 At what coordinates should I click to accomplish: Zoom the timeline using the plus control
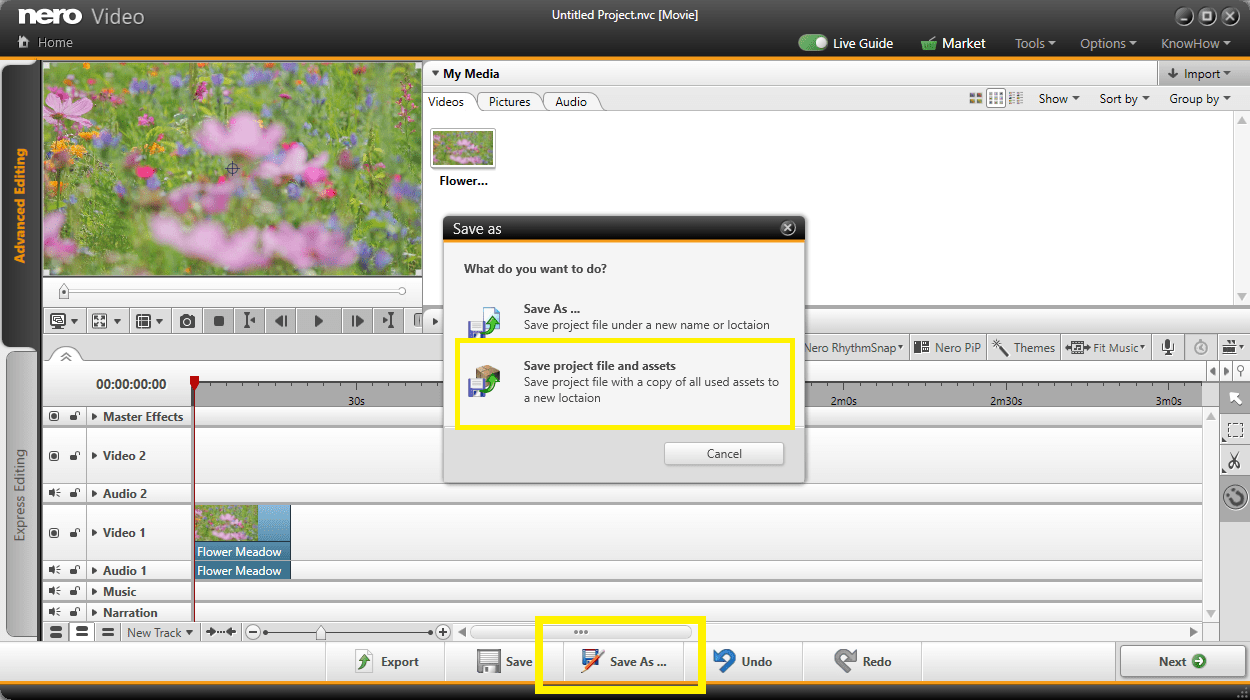coord(443,632)
